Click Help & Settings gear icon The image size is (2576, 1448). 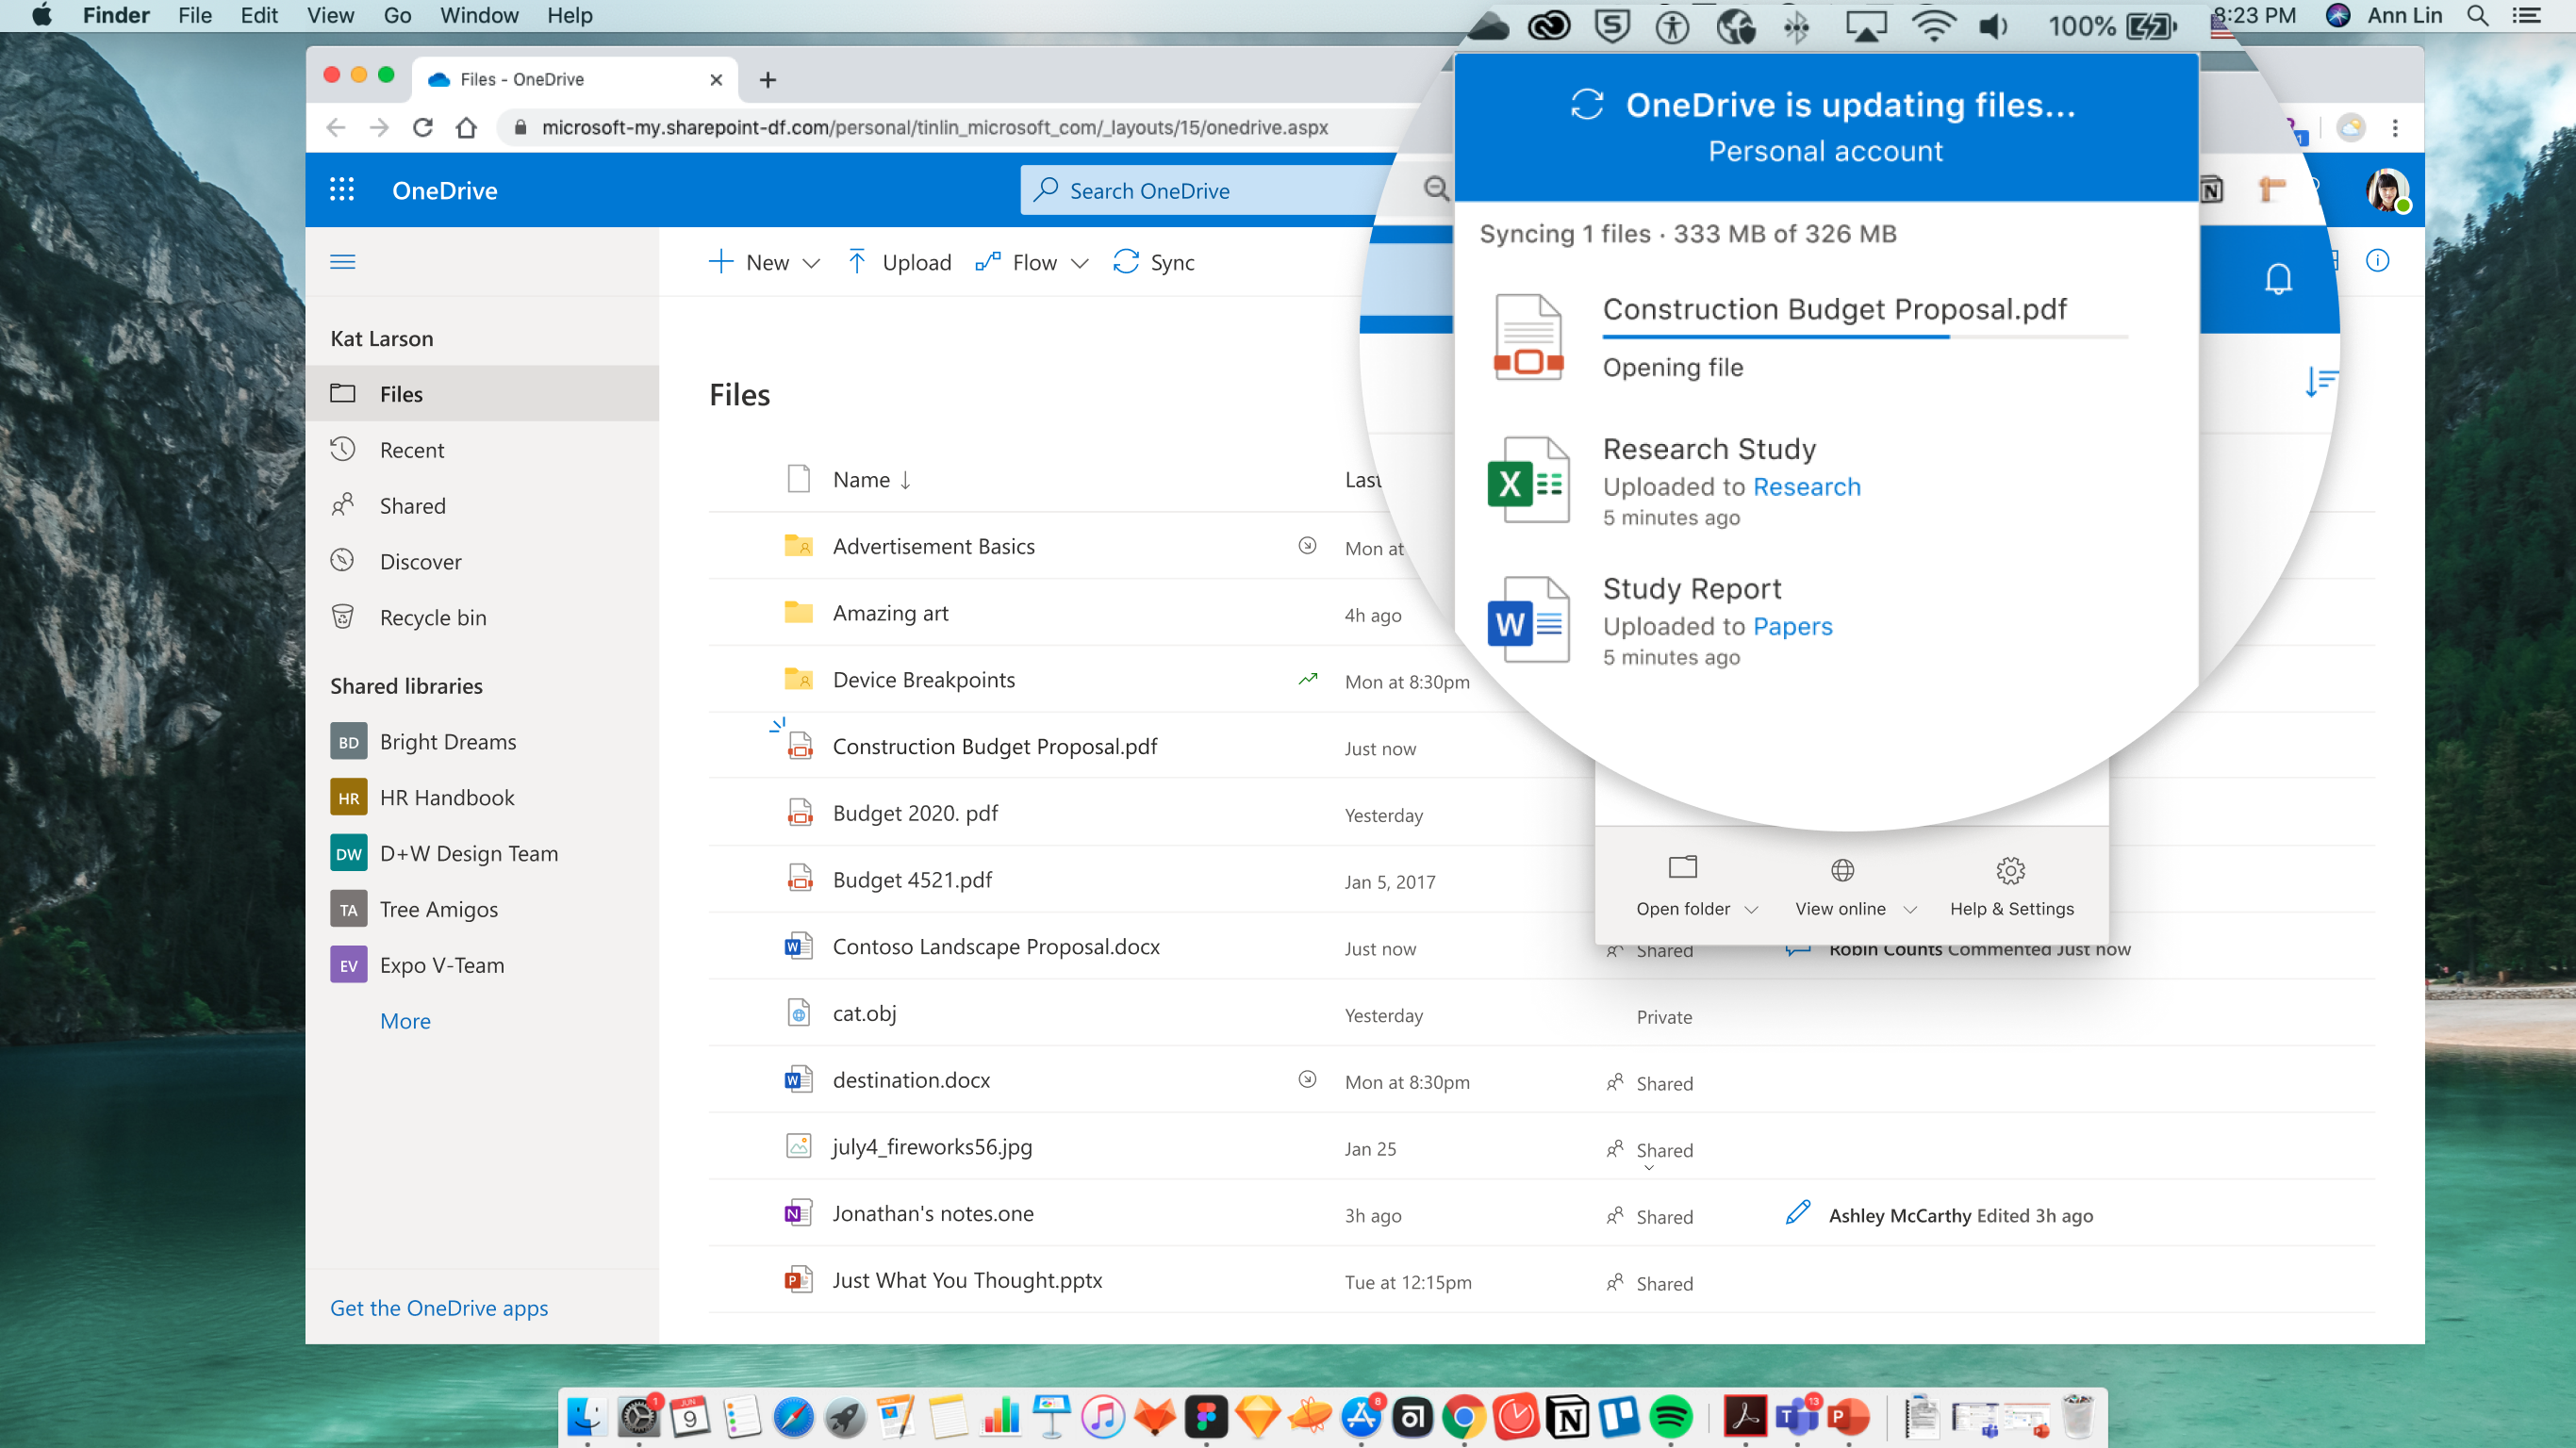tap(2010, 870)
